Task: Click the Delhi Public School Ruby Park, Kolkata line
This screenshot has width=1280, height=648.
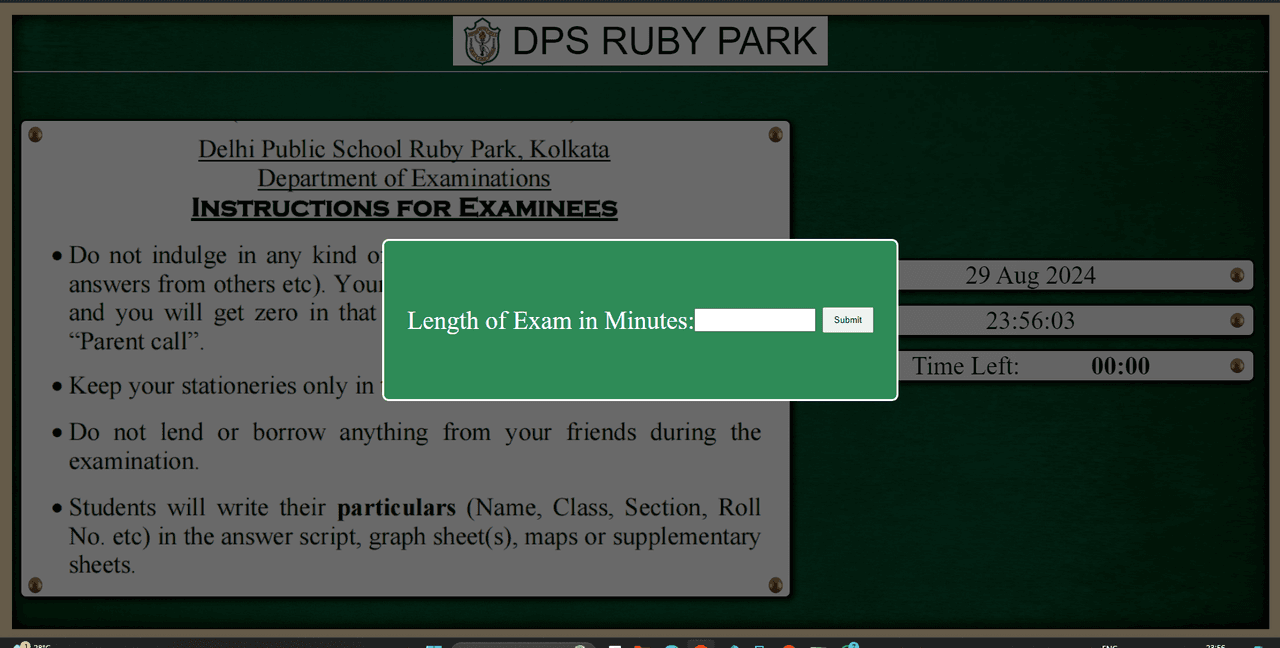Action: click(x=404, y=149)
